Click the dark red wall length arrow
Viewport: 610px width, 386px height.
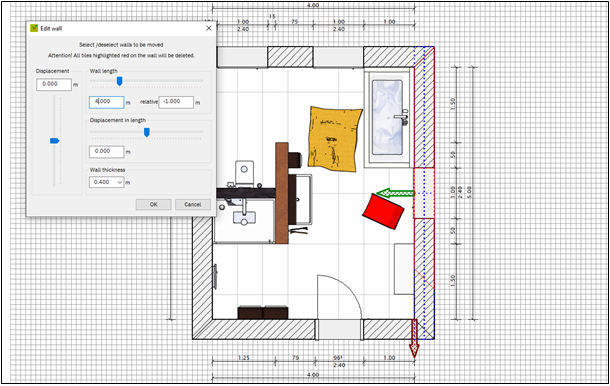[x=414, y=338]
